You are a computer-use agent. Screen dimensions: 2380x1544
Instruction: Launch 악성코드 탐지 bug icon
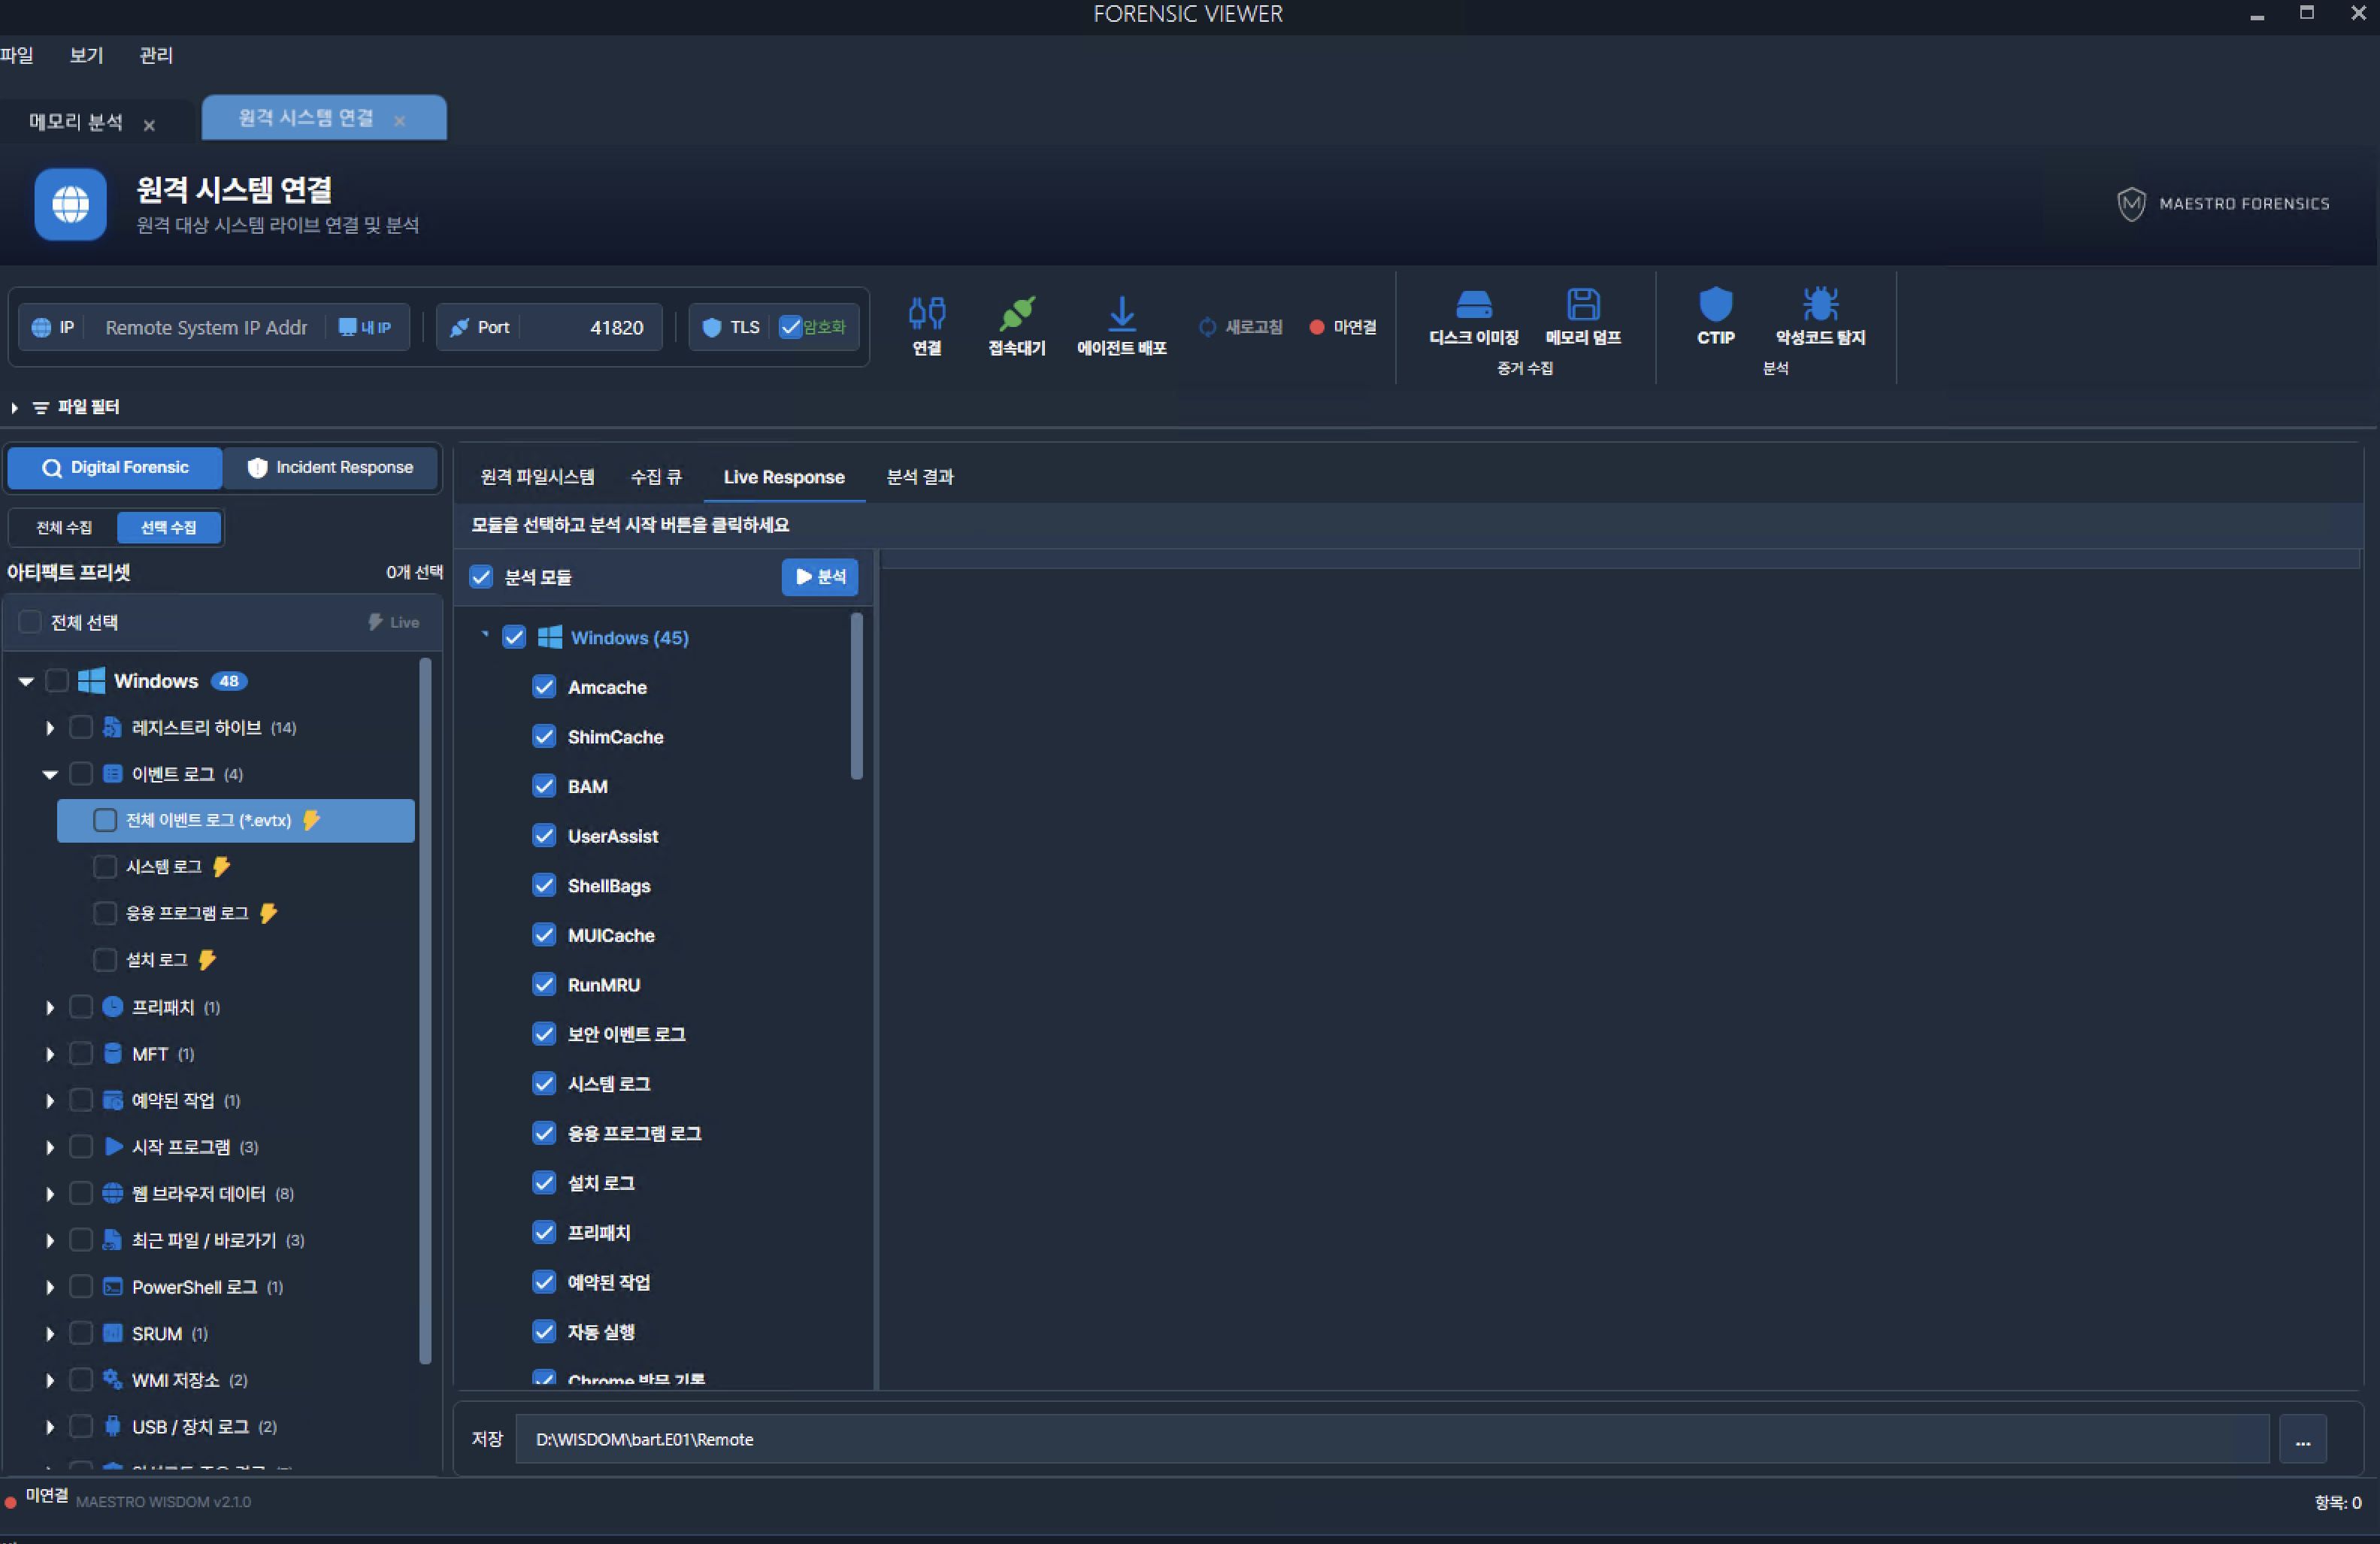(x=1820, y=304)
